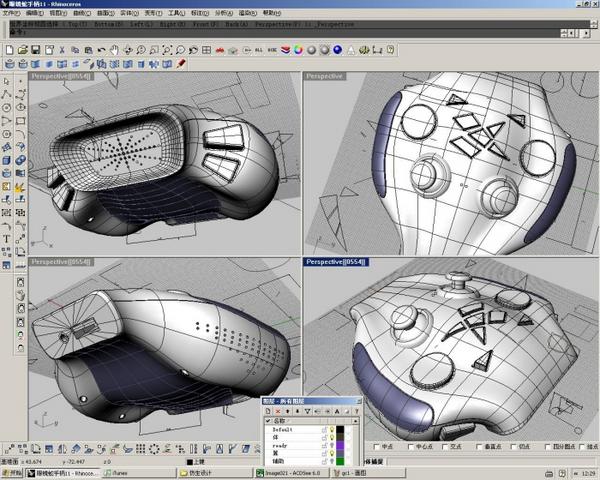The image size is (600, 480).
Task: Cut selection with the scissors icon
Action: [62, 50]
